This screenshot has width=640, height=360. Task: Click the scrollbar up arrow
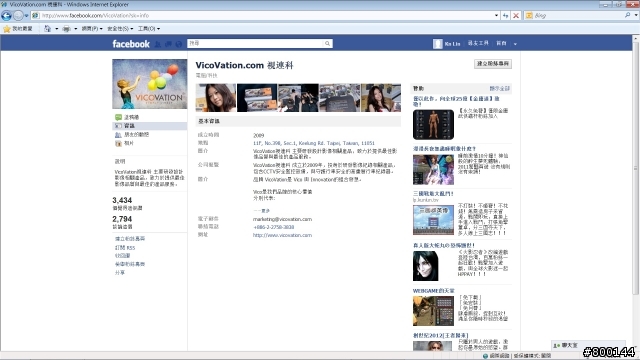pos(636,38)
